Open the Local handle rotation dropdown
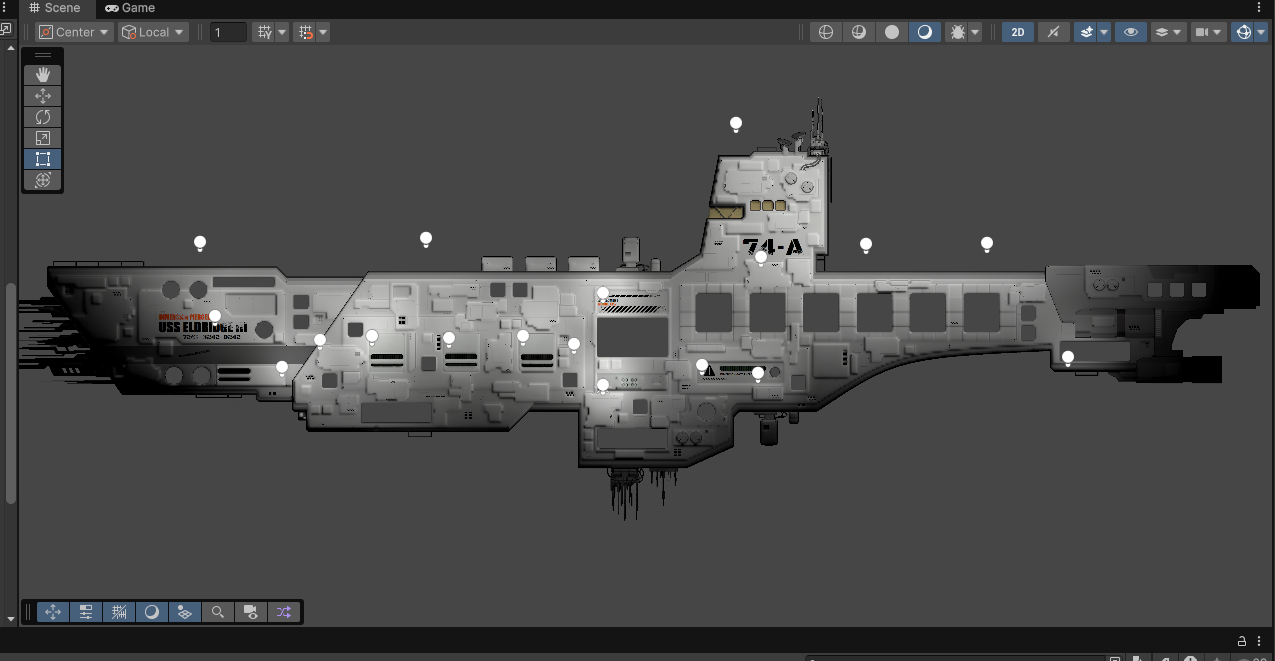The height and width of the screenshot is (661, 1275). 153,32
